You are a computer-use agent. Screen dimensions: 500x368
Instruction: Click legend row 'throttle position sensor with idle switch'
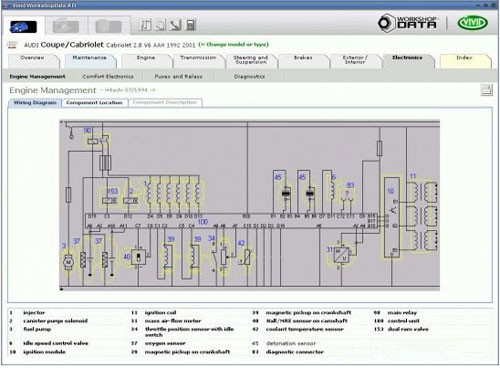tap(189, 332)
